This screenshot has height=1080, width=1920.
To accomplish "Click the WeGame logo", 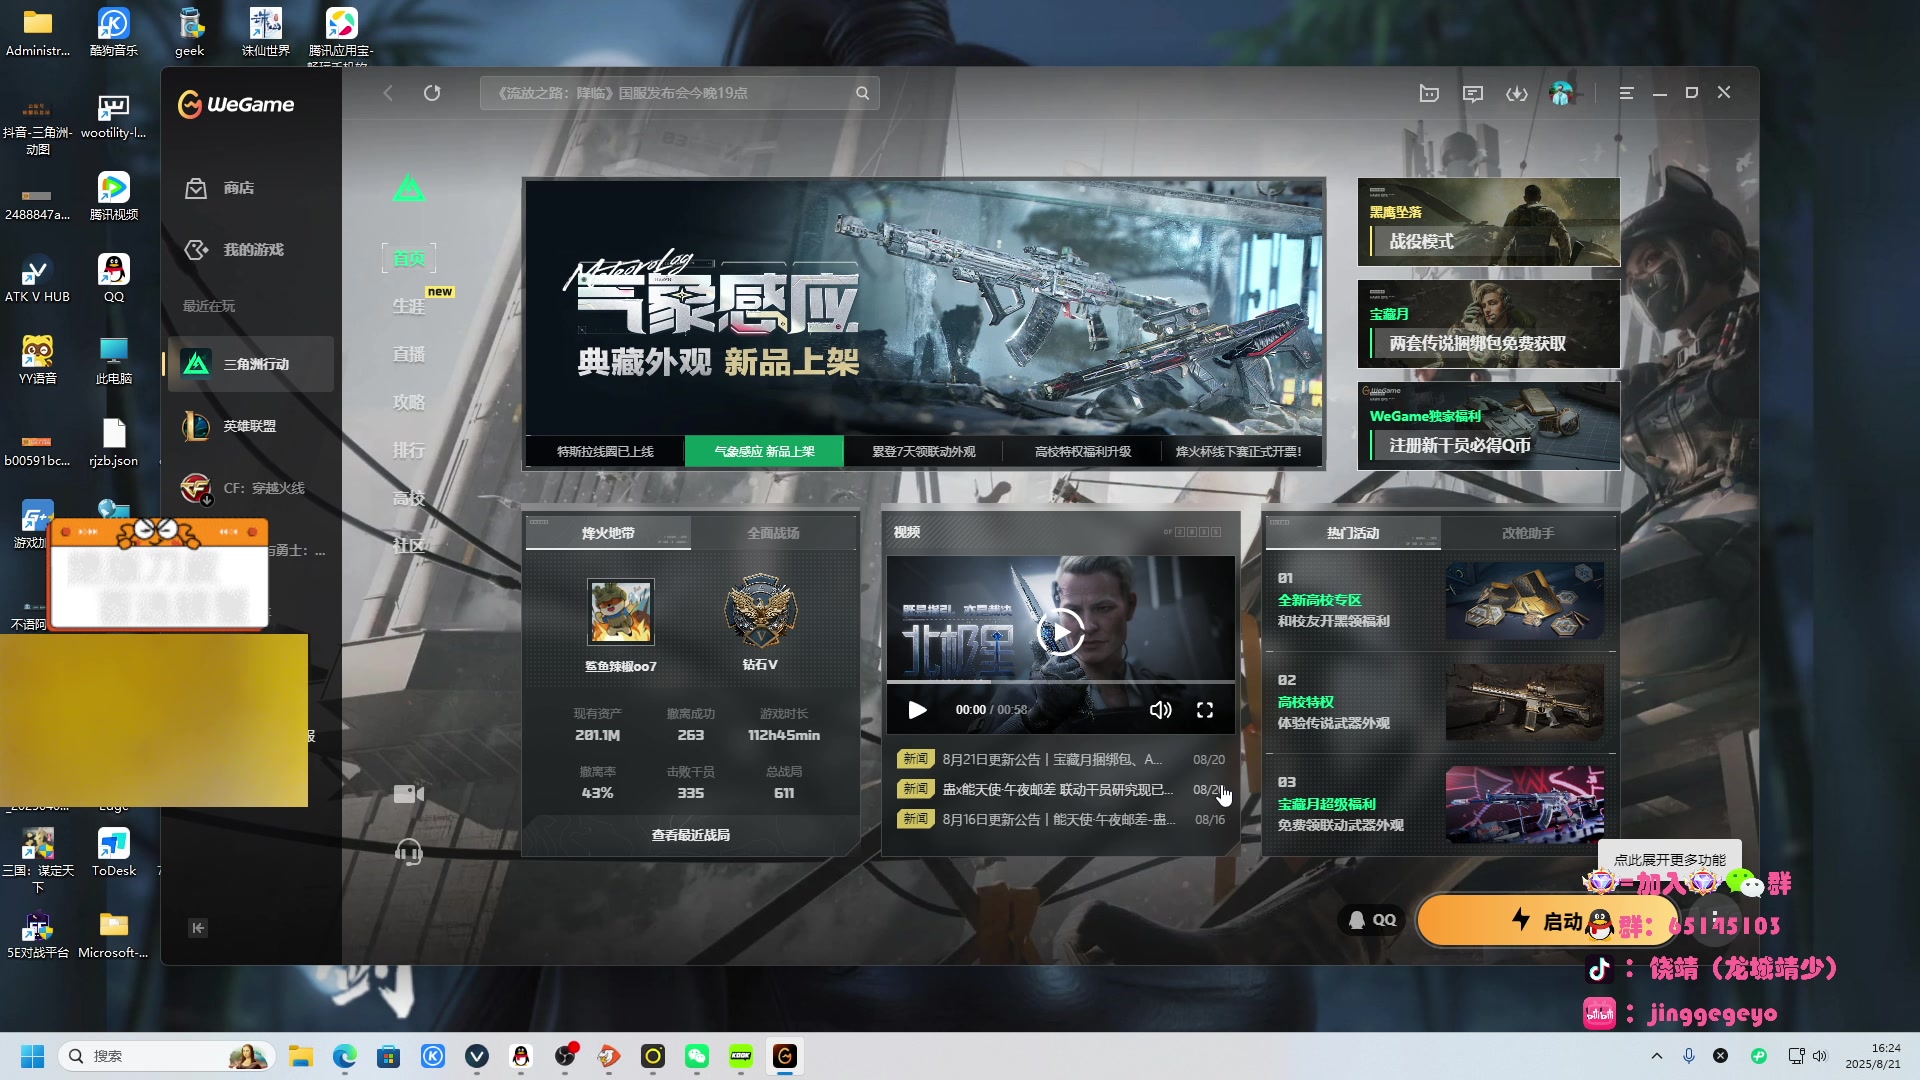I will (236, 104).
